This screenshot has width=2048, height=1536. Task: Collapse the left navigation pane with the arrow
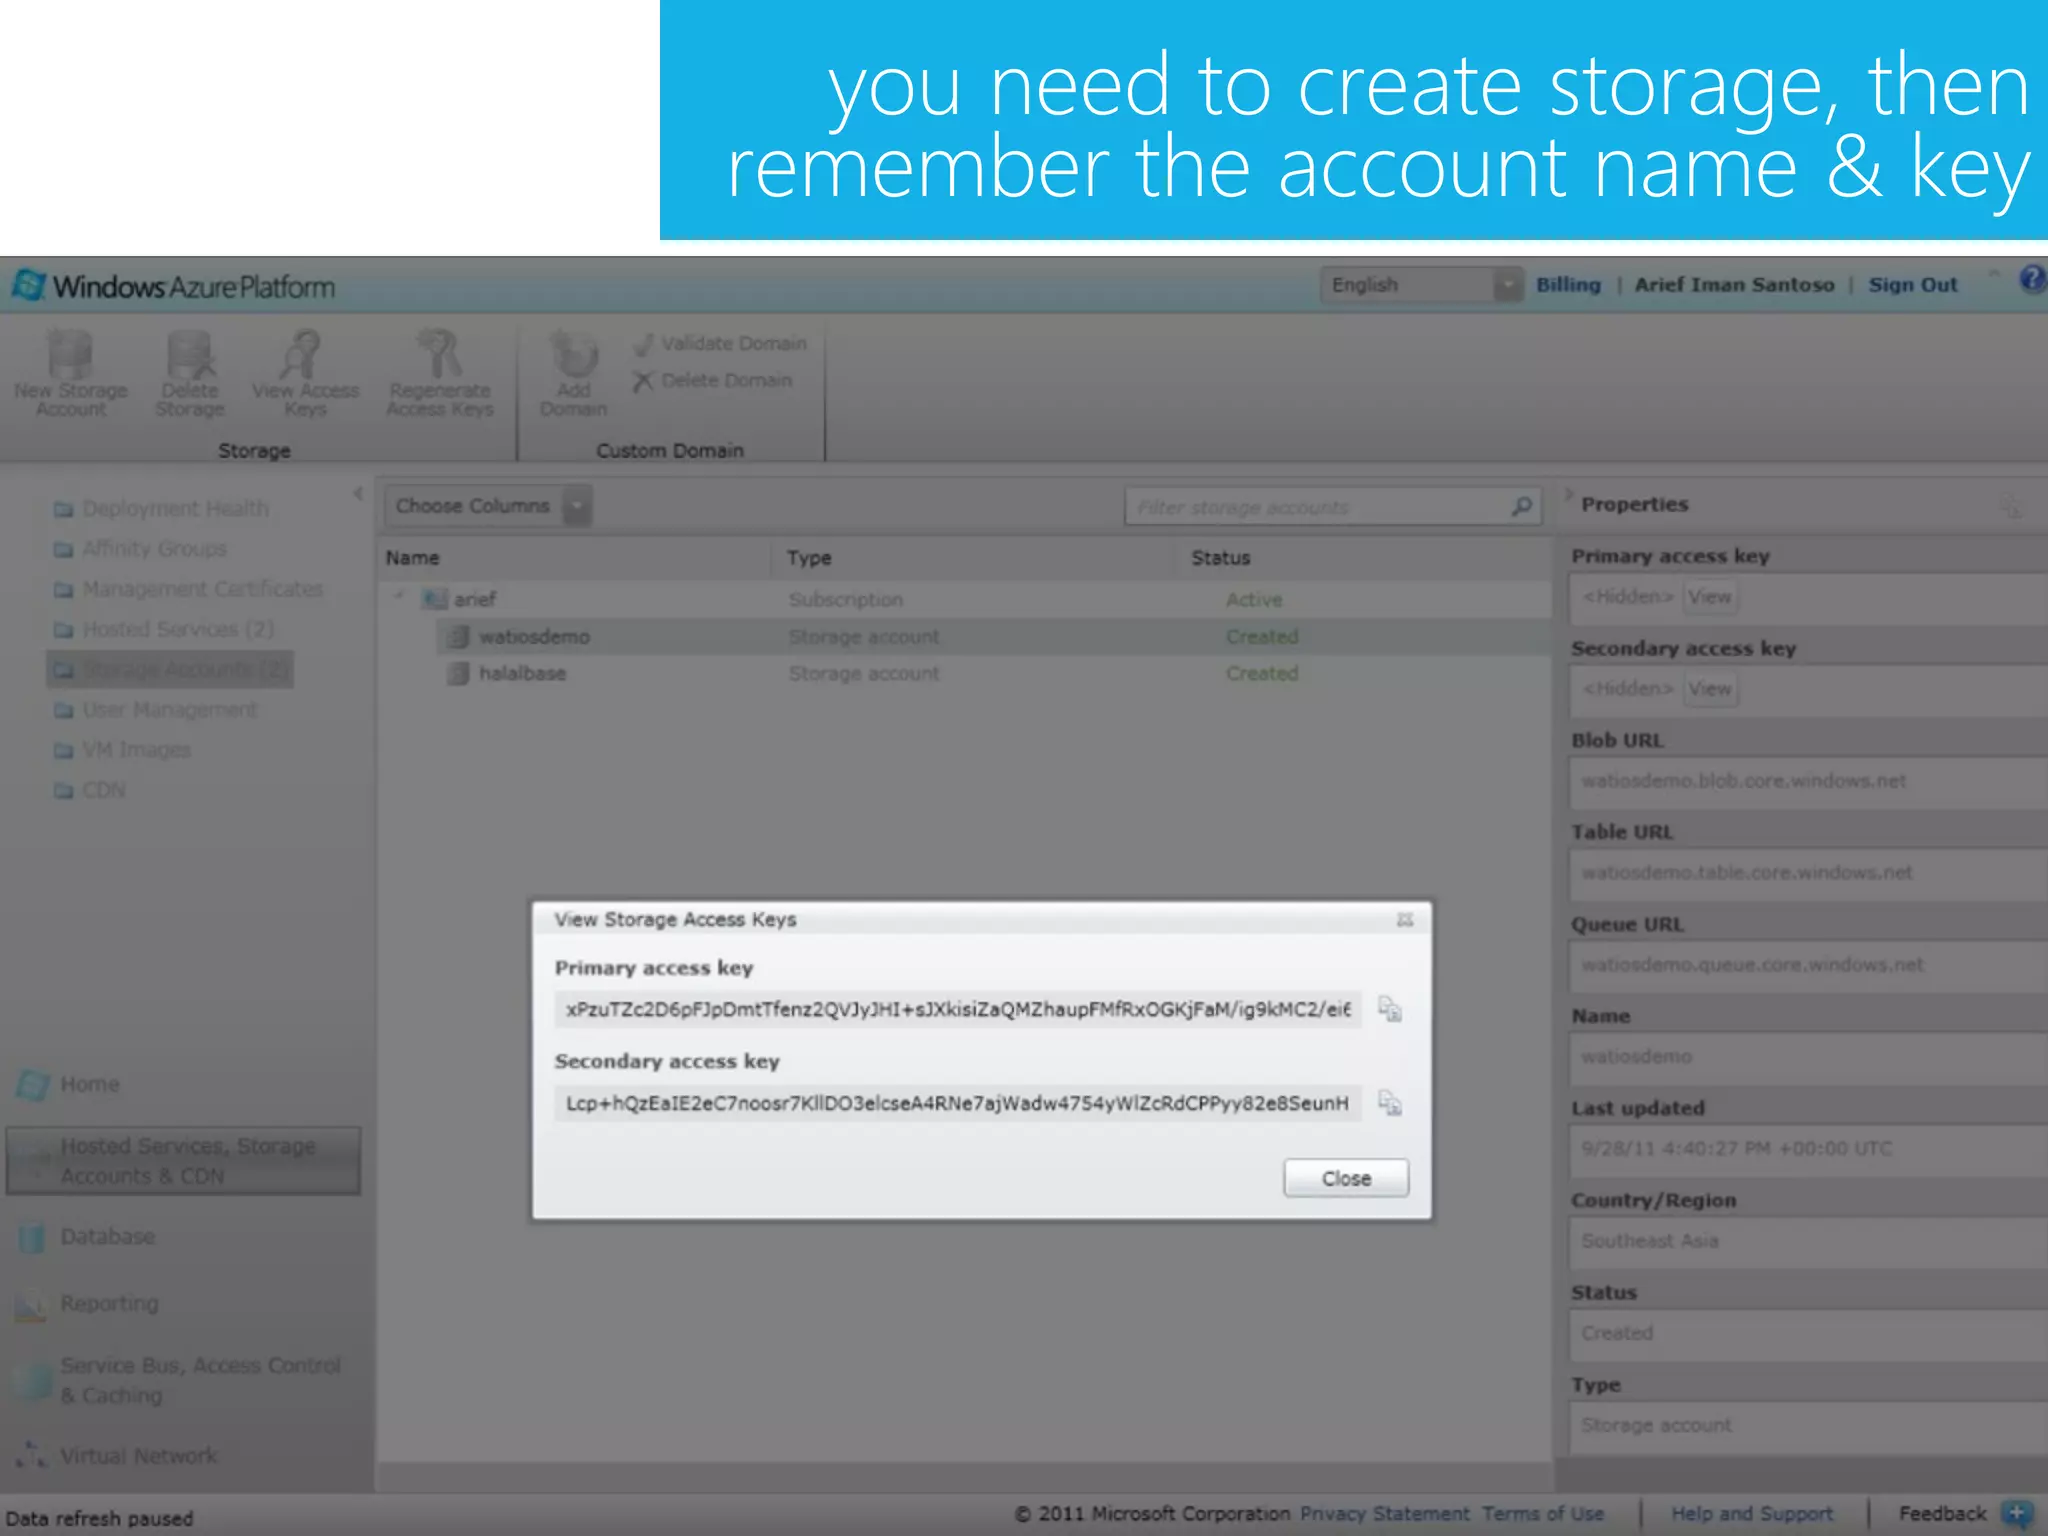pyautogui.click(x=358, y=493)
